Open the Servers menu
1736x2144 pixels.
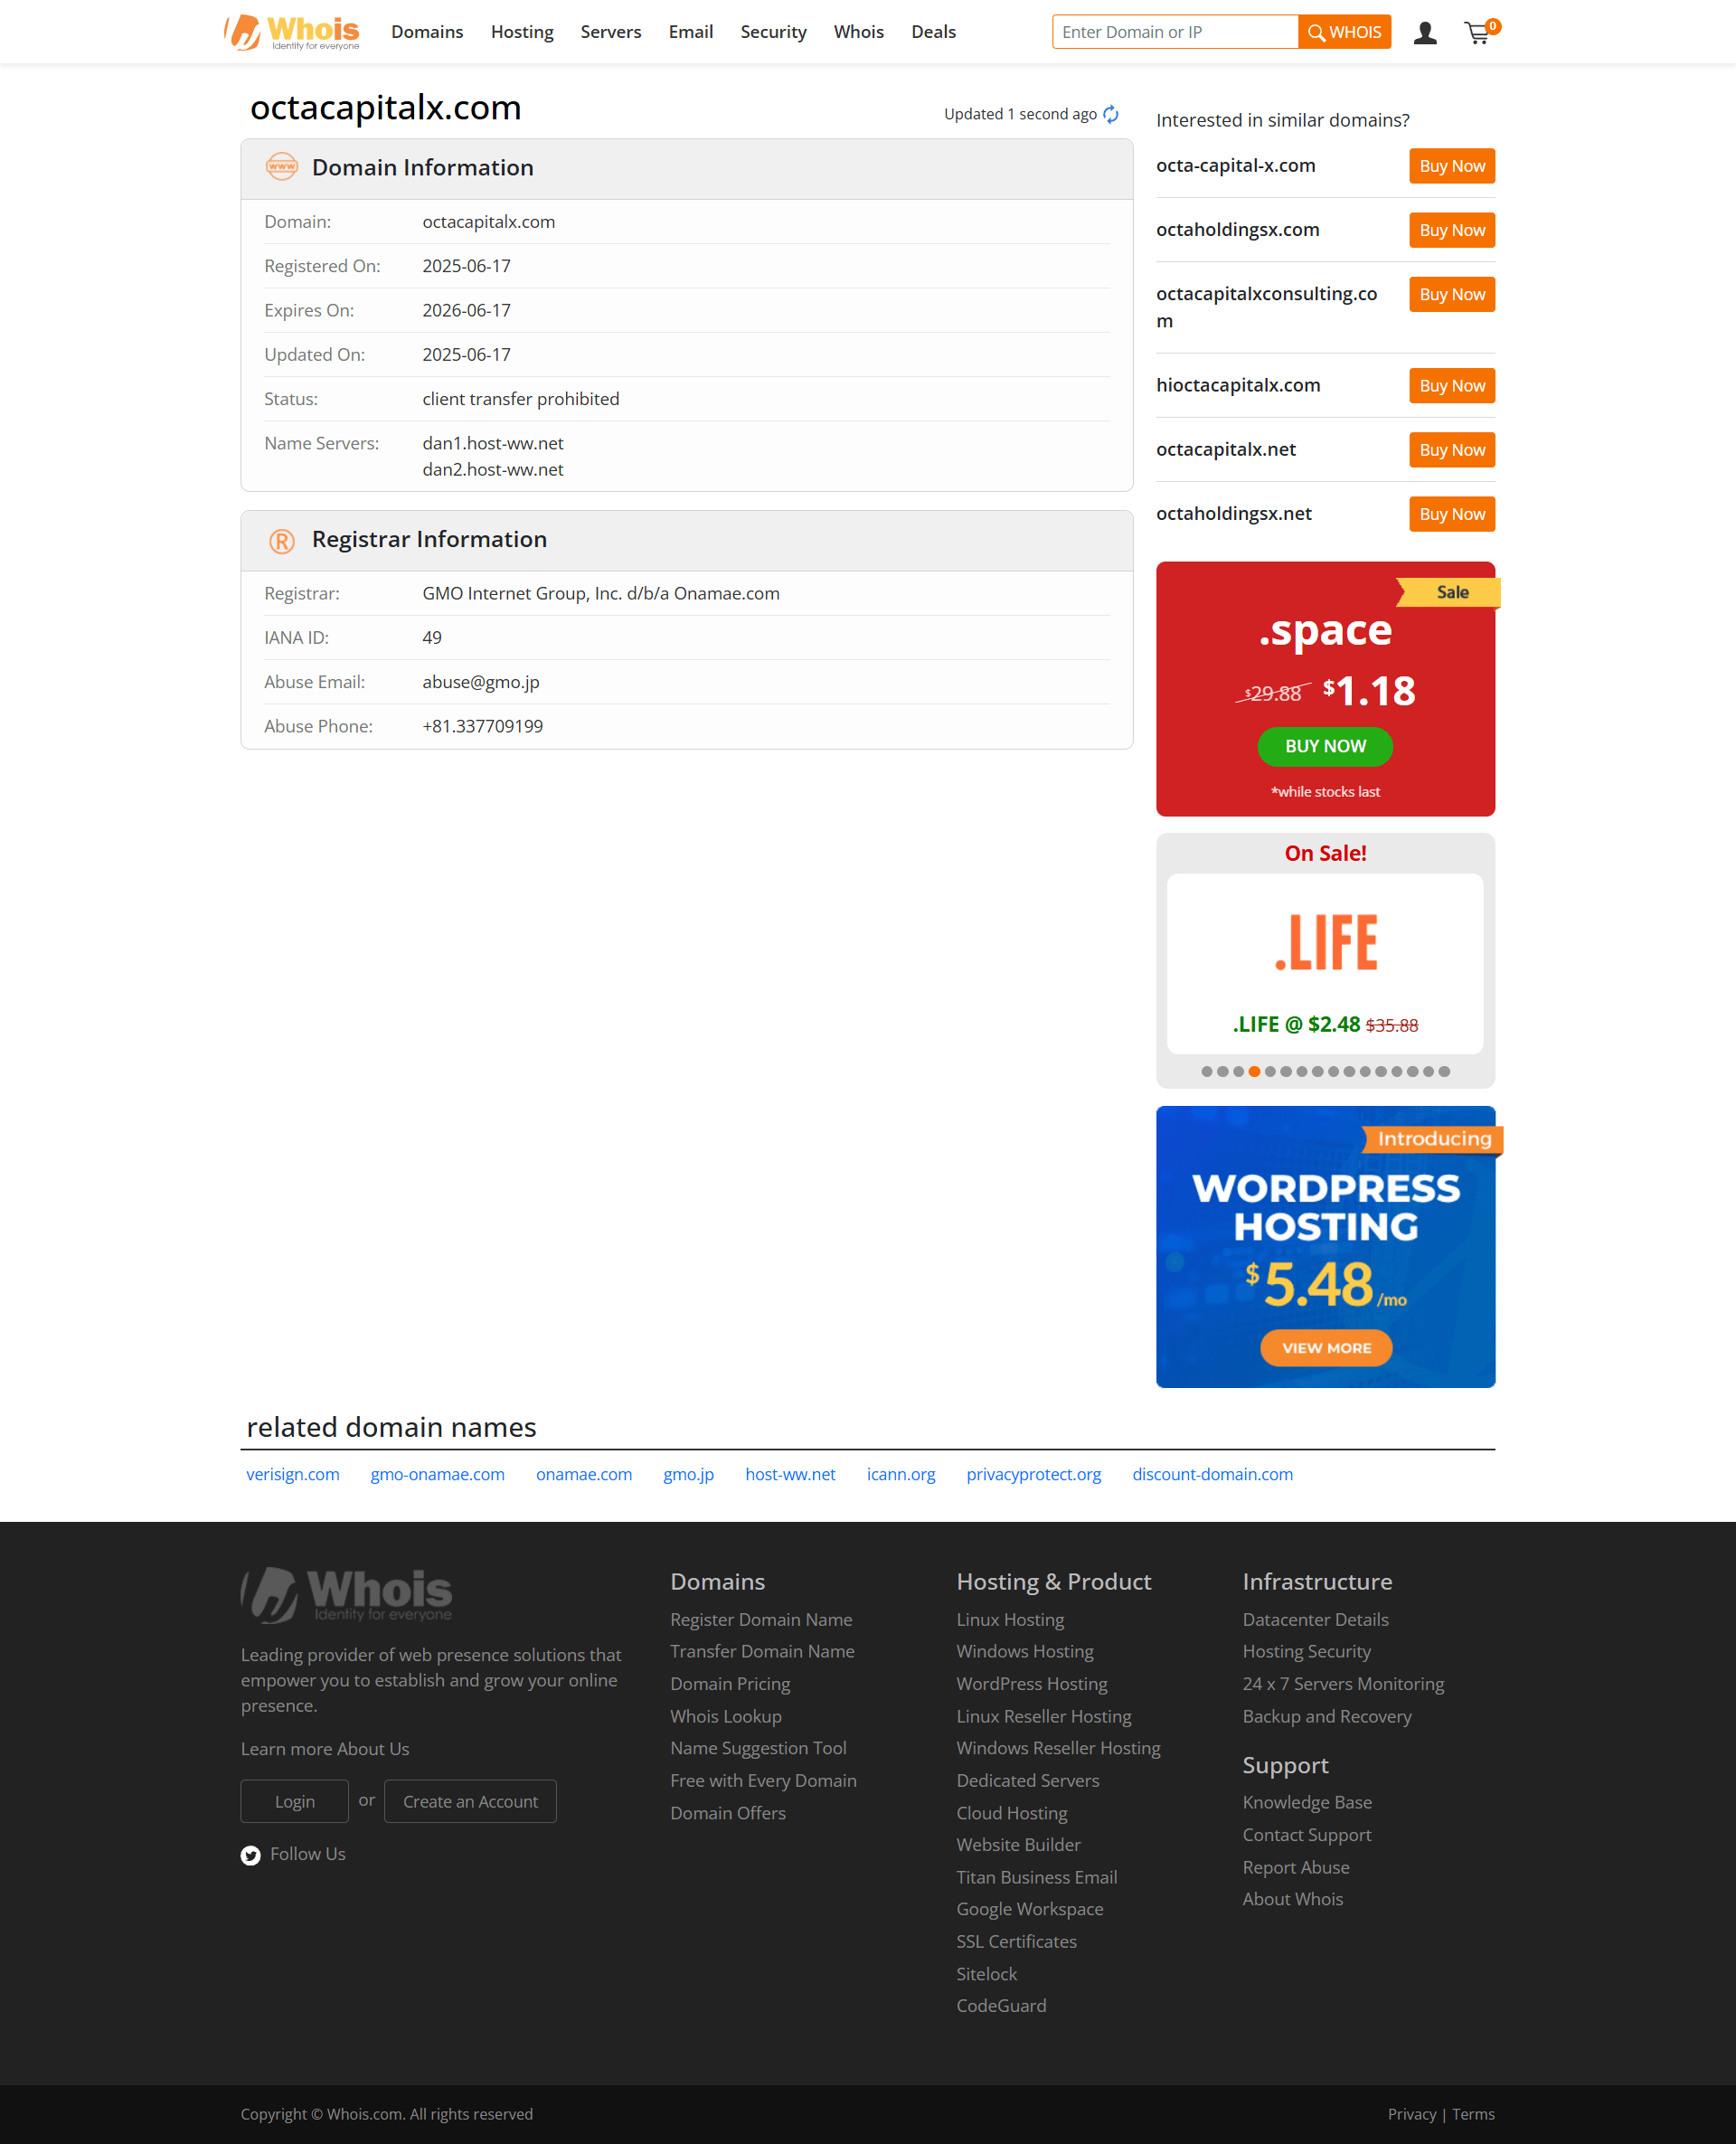click(x=611, y=32)
